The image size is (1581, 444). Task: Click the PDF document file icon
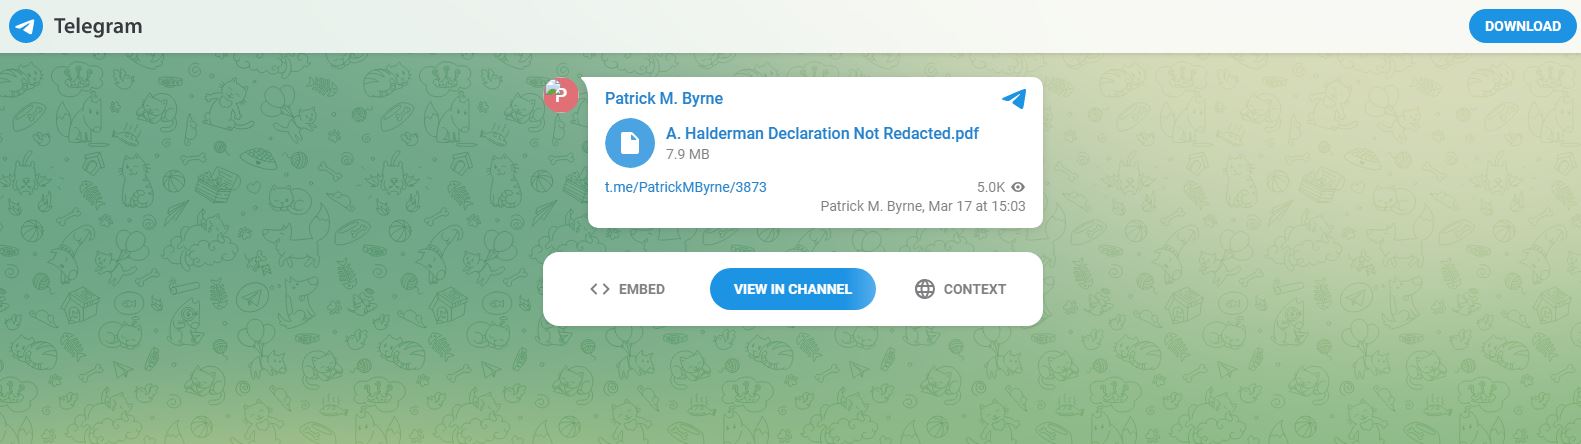point(630,143)
